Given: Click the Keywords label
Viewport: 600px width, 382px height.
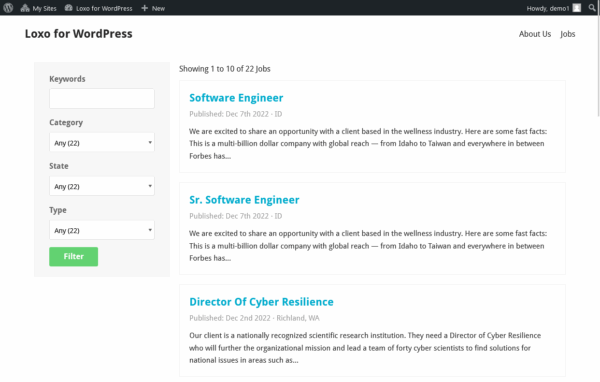Looking at the screenshot, I should tap(67, 79).
